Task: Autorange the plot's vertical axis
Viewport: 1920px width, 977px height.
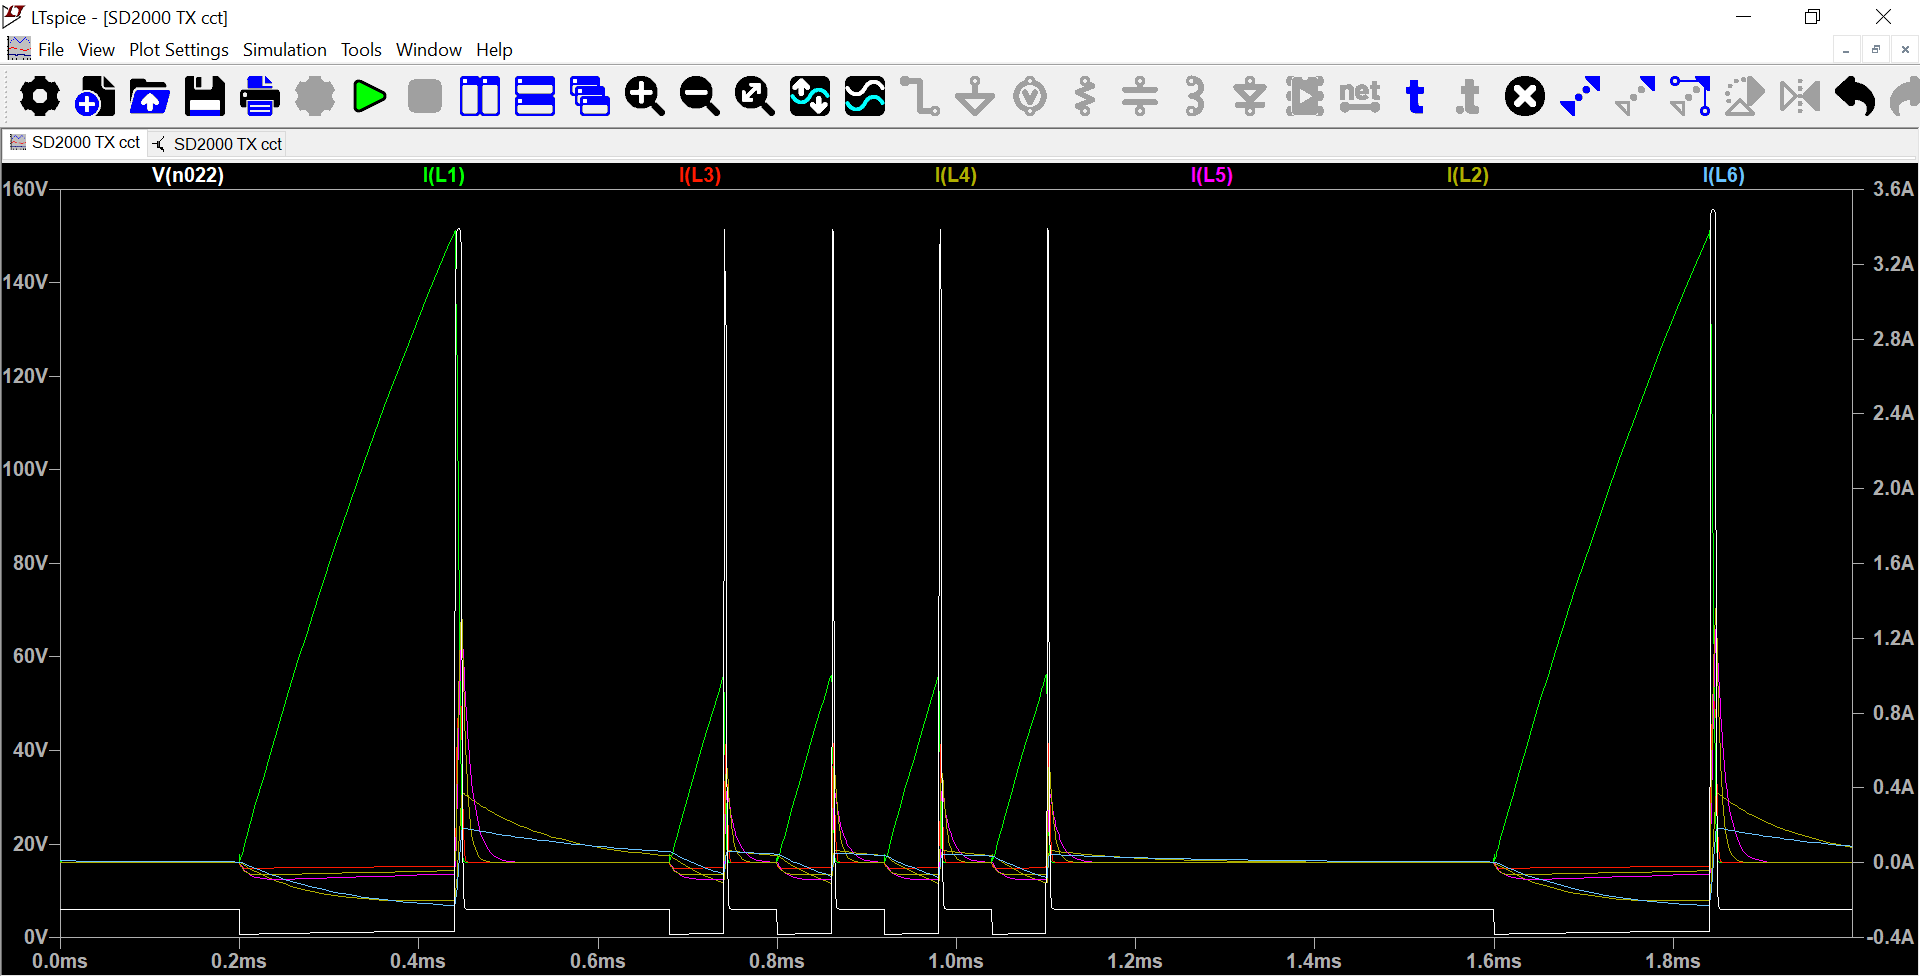Action: pyautogui.click(x=810, y=97)
